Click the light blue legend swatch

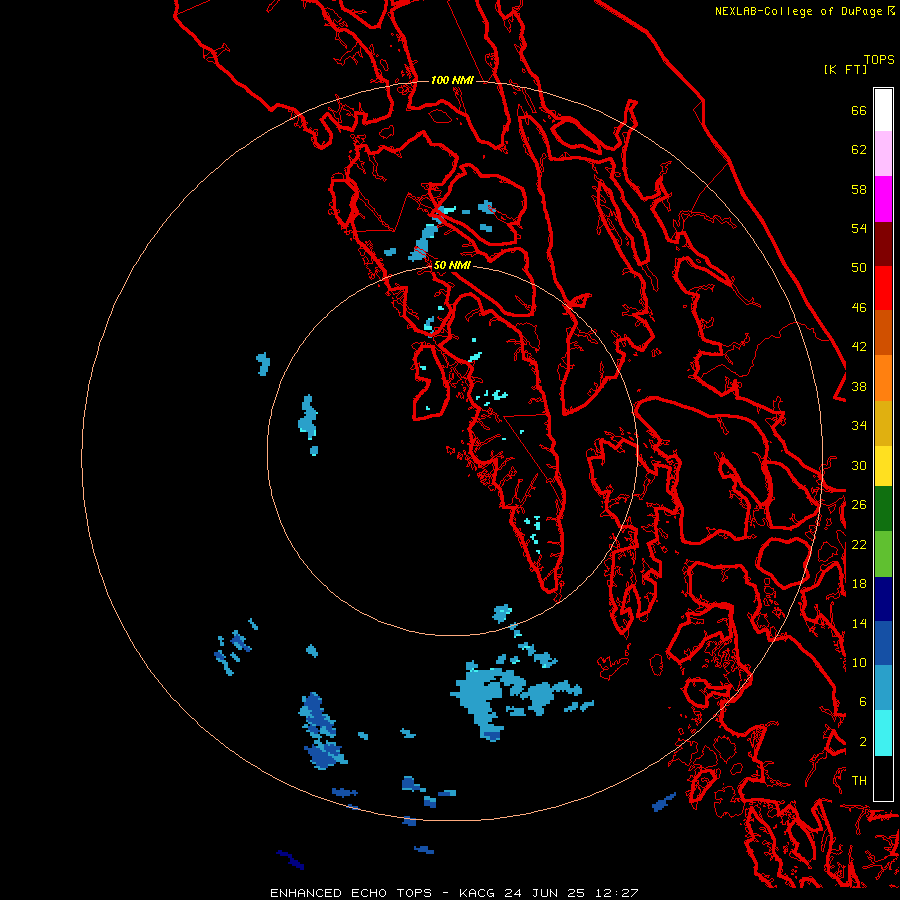click(x=883, y=688)
